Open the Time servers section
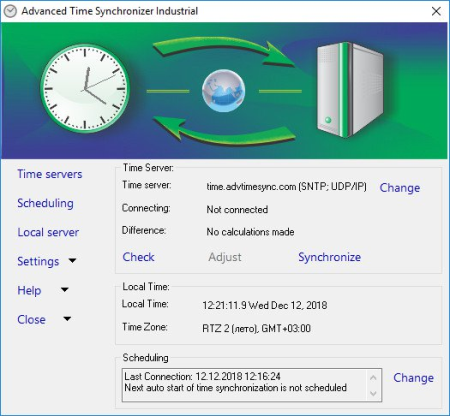This screenshot has width=450, height=416. (x=50, y=174)
